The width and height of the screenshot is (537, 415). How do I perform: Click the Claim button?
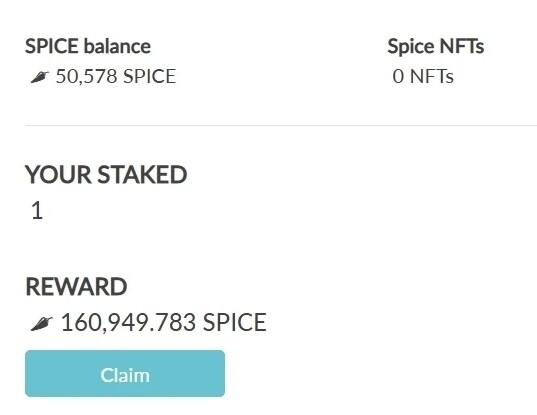pos(125,373)
